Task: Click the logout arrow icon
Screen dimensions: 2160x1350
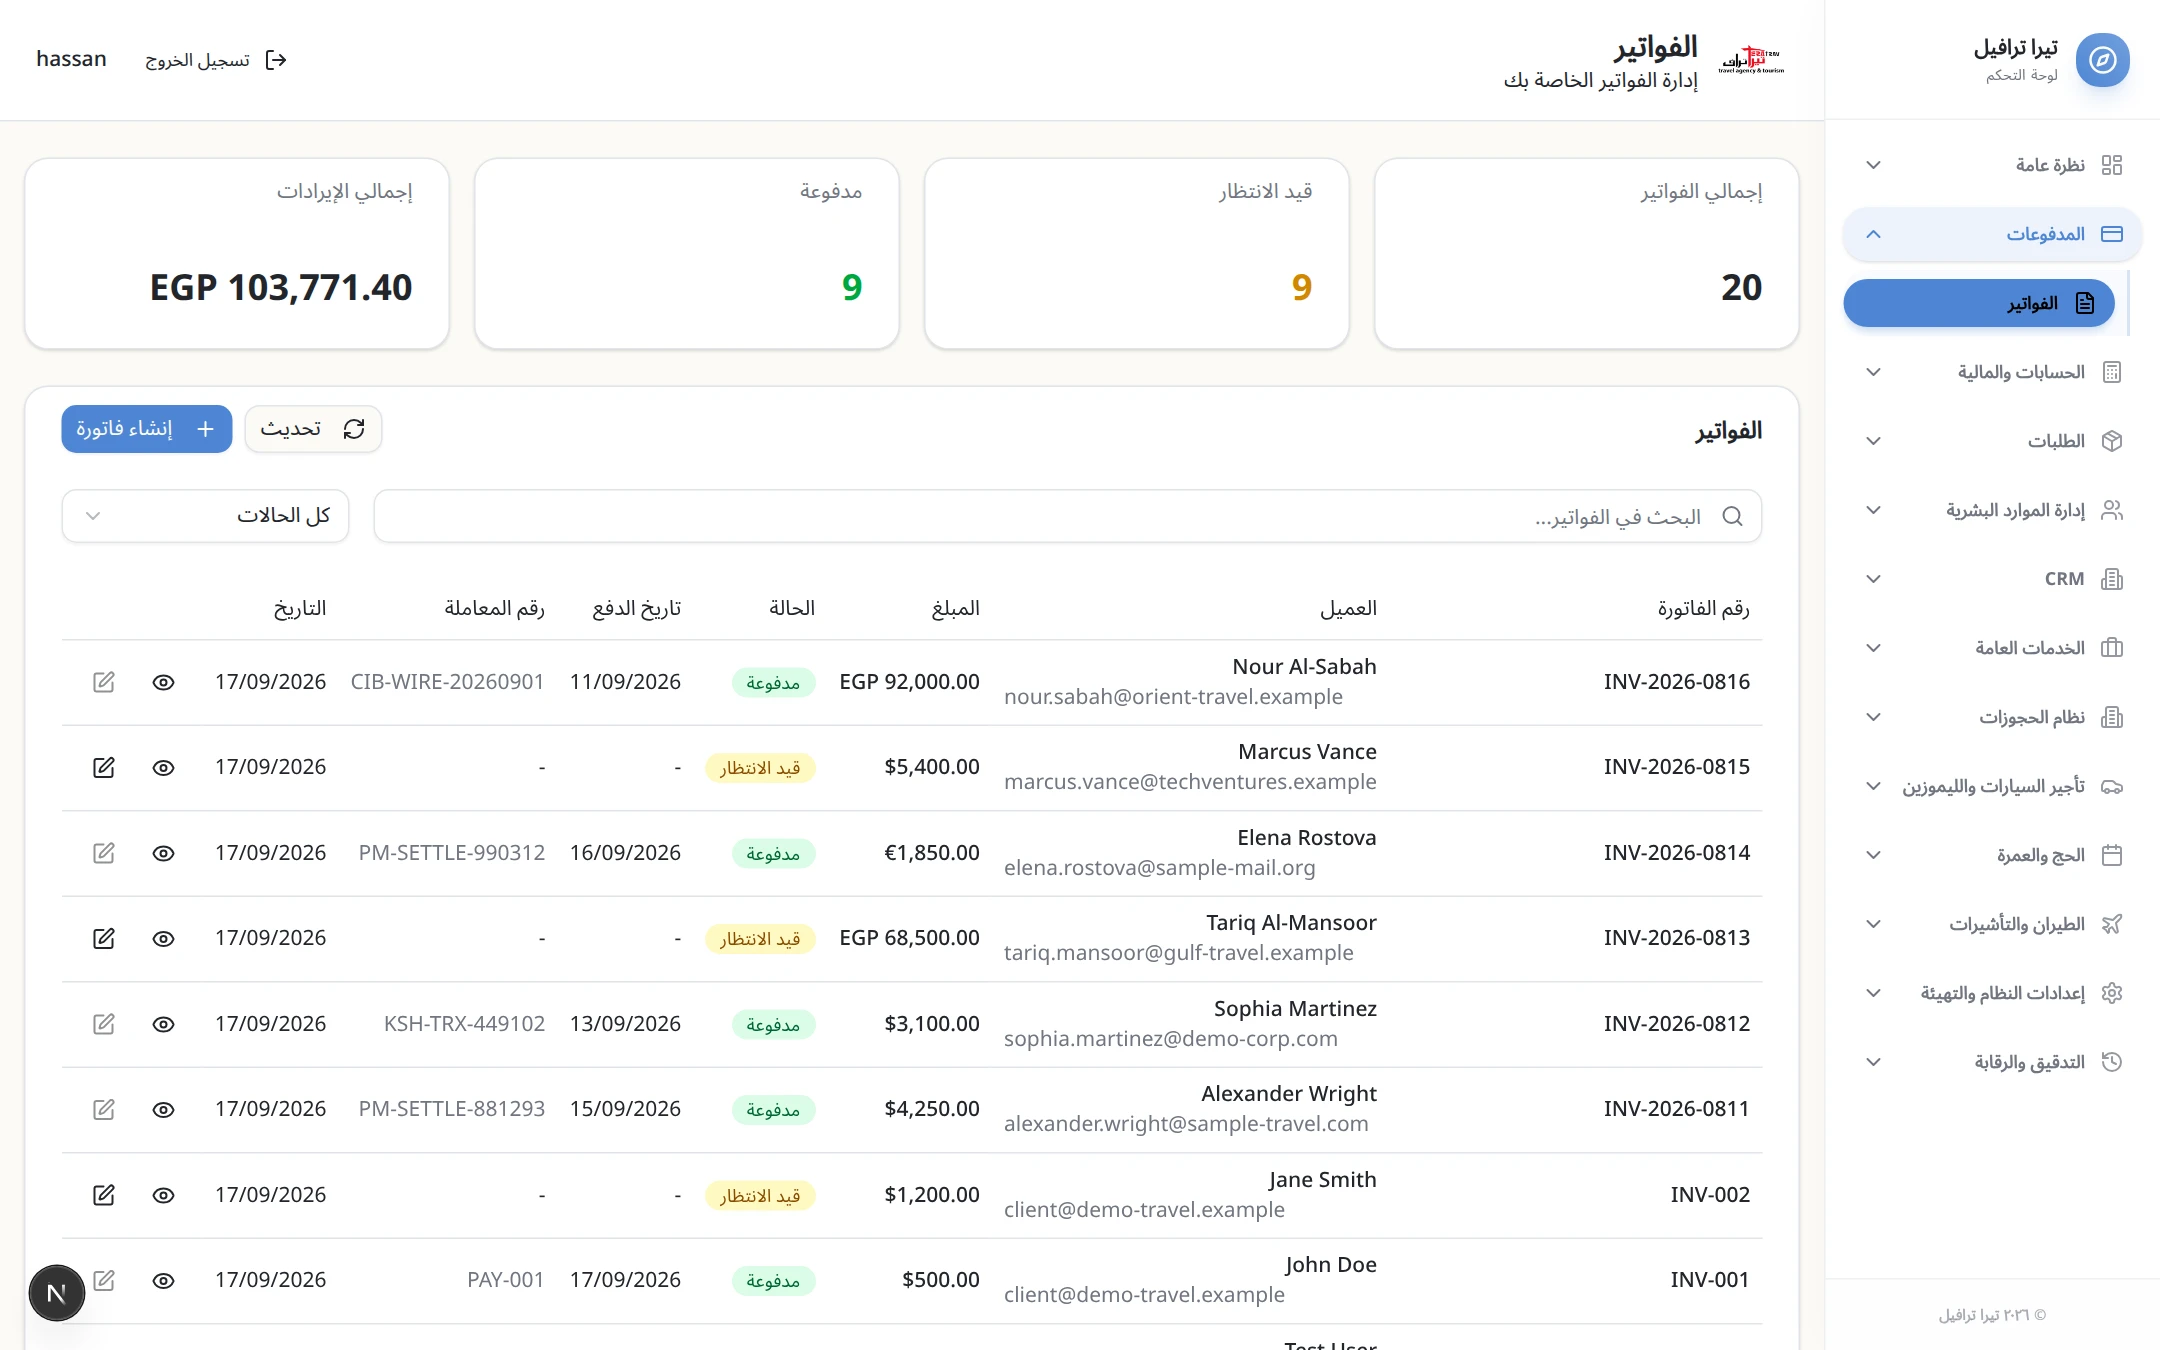Action: (276, 60)
